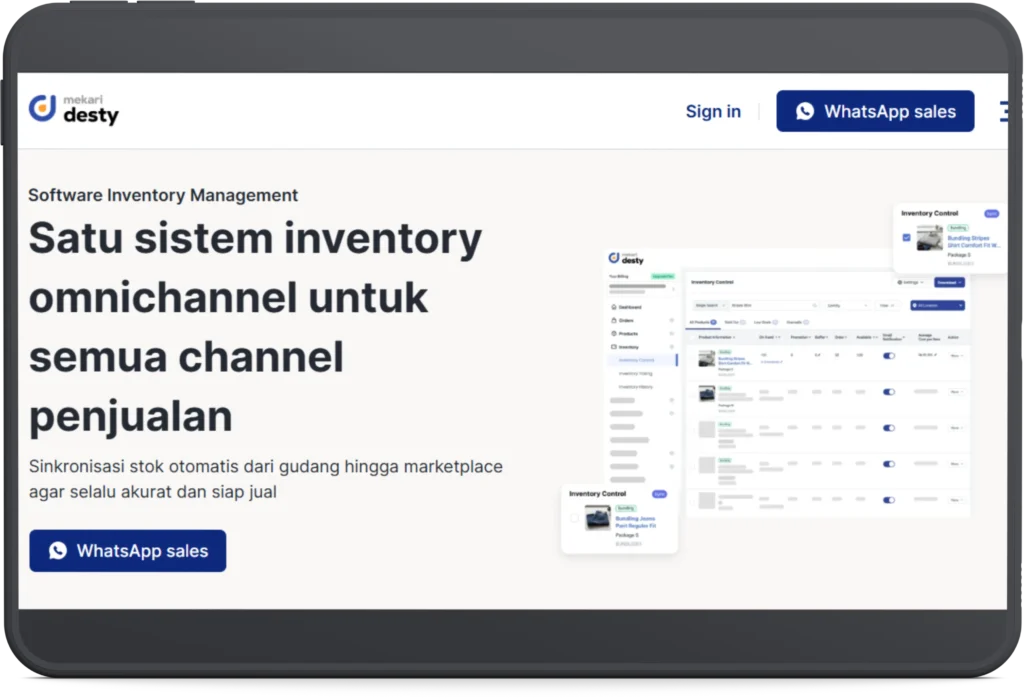The height and width of the screenshot is (699, 1024).
Task: Click the WhatsApp icon in the header button
Action: (805, 112)
